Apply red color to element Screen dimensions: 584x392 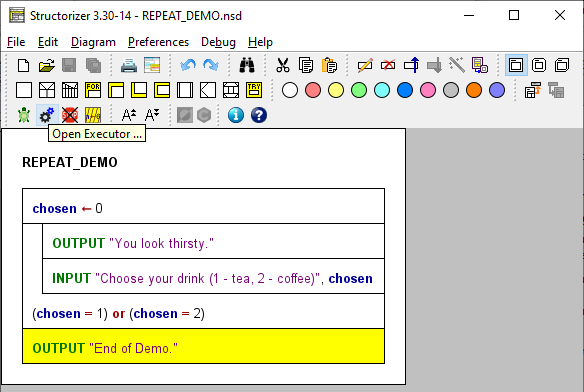pyautogui.click(x=313, y=90)
